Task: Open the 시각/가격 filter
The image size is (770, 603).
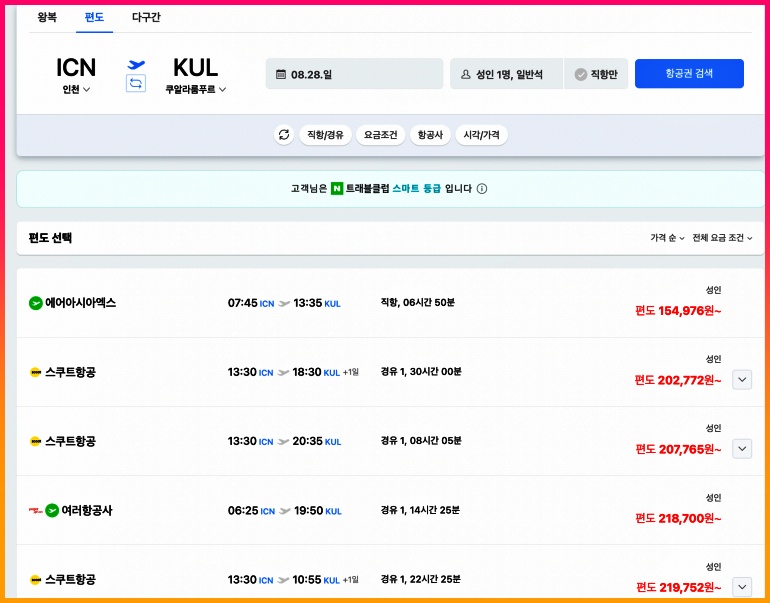Action: tap(482, 135)
